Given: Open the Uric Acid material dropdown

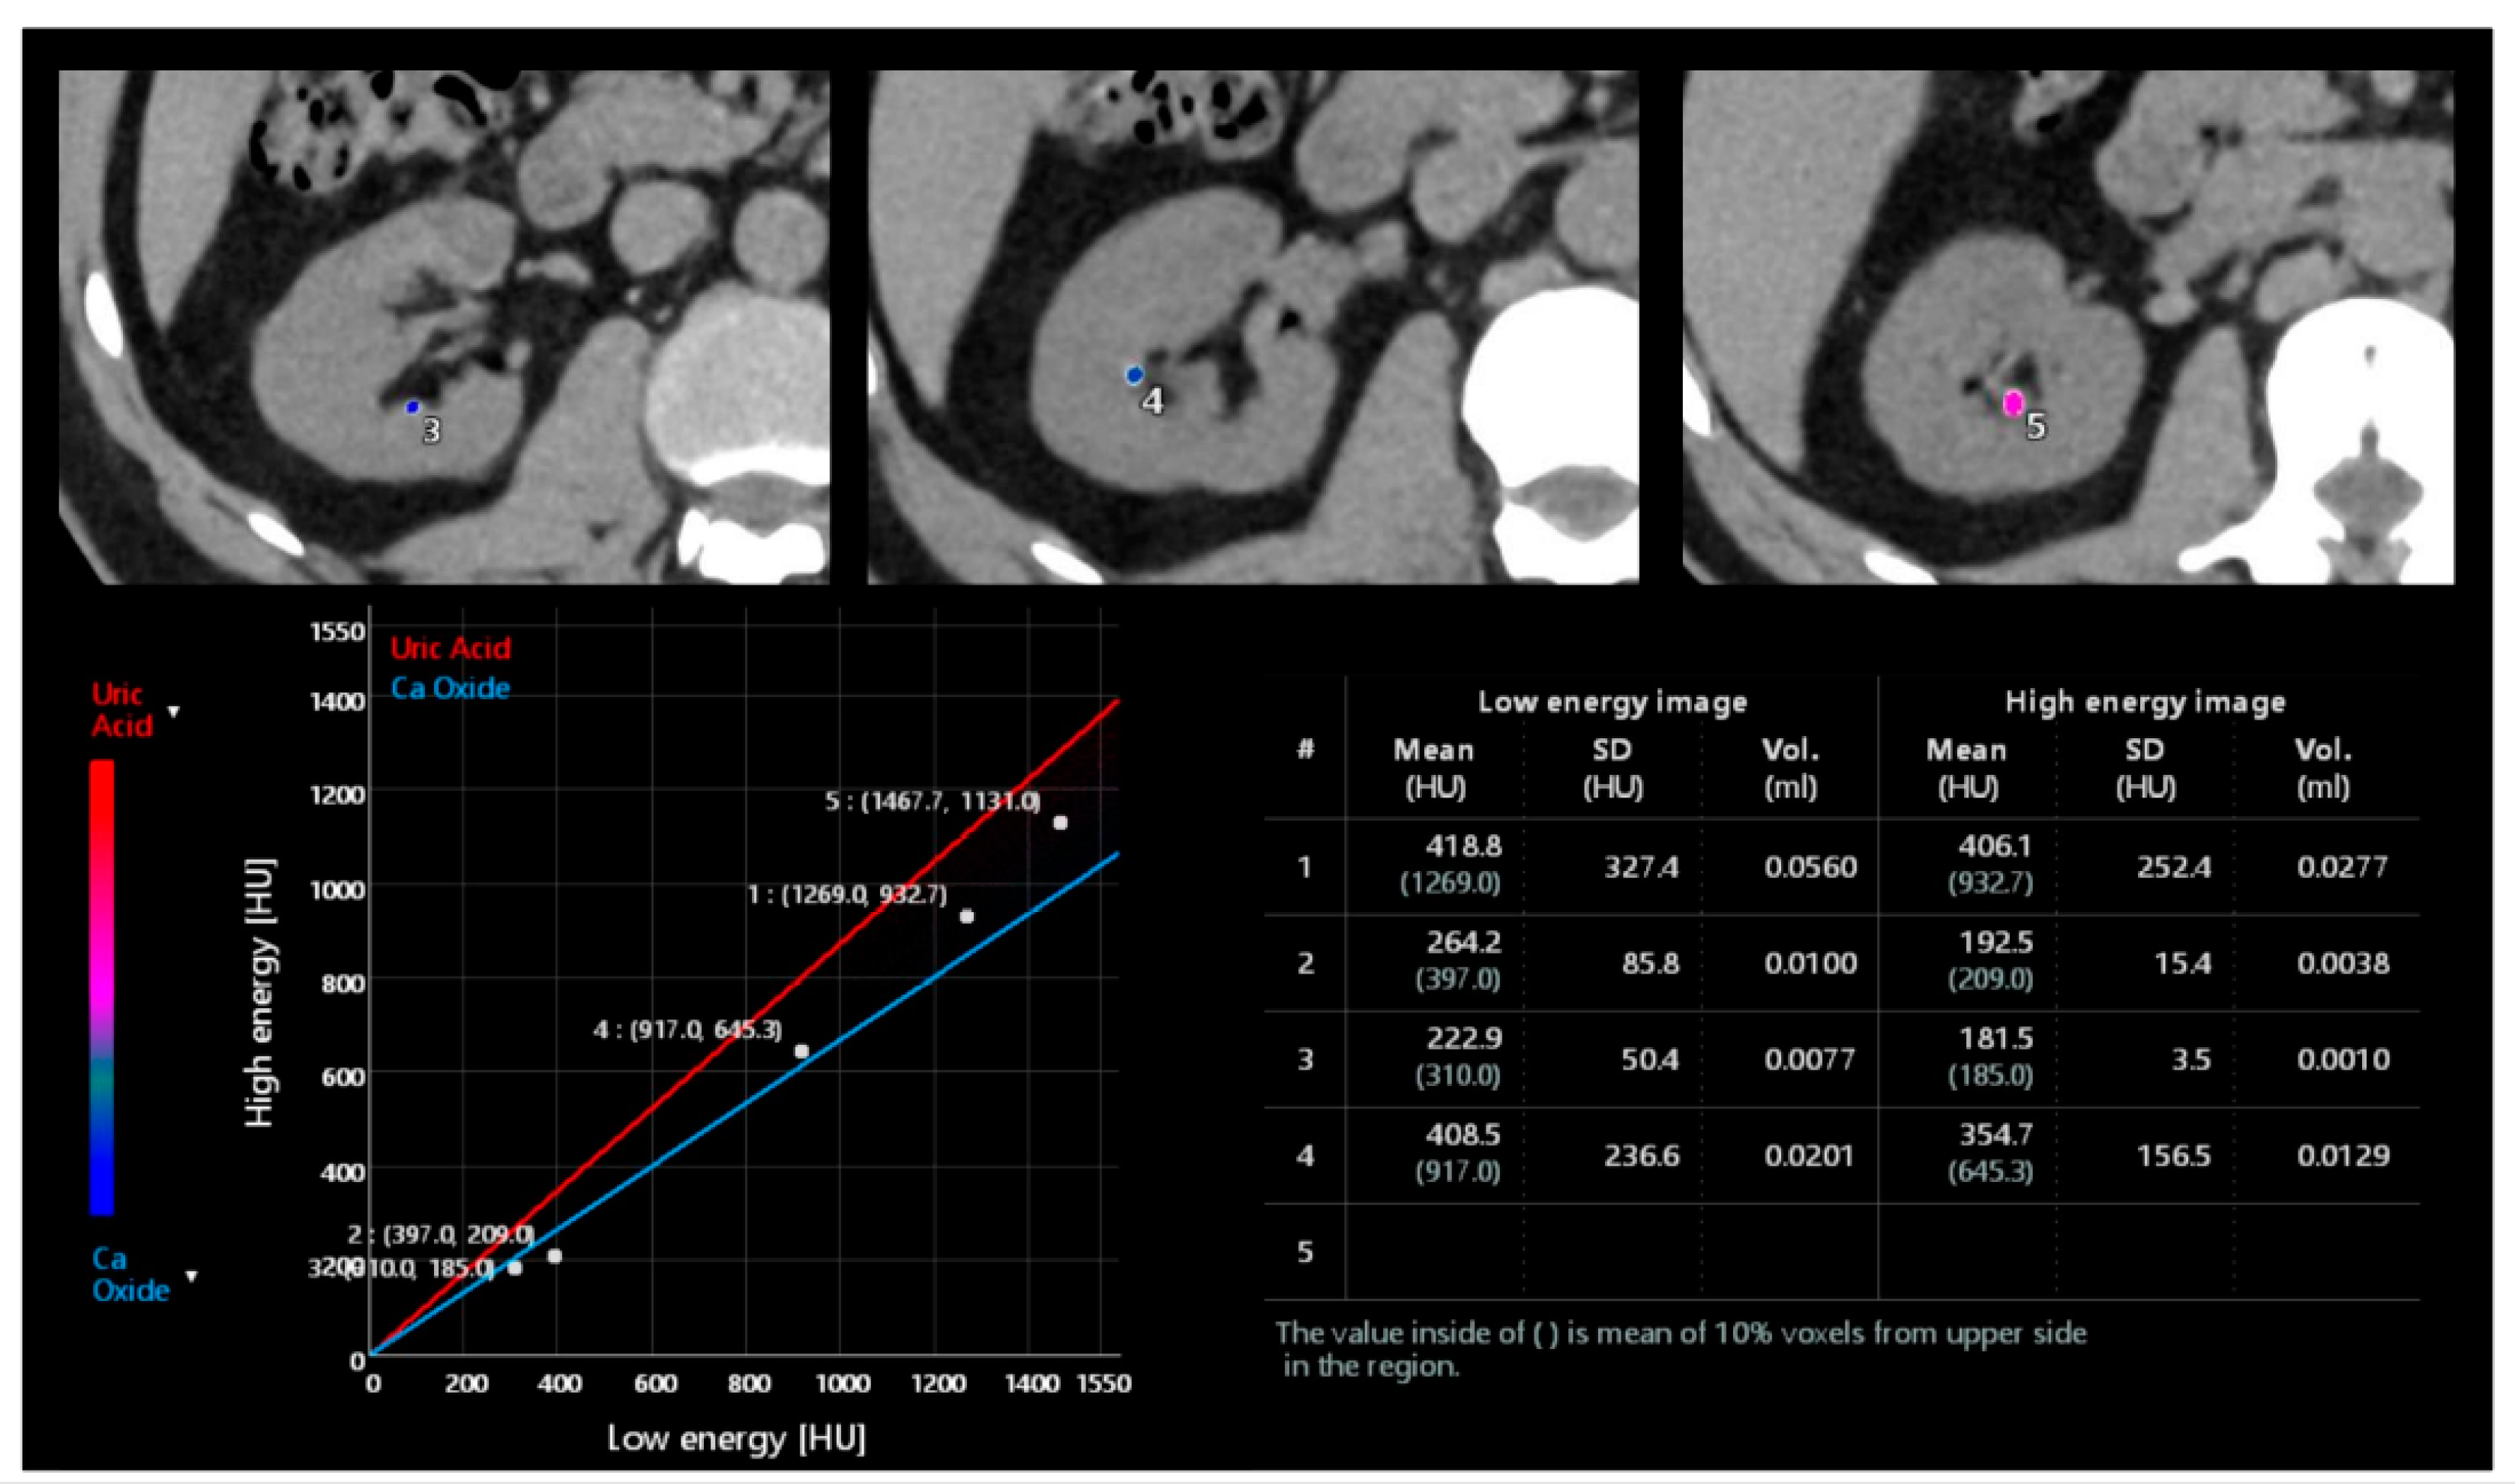Looking at the screenshot, I should [175, 712].
